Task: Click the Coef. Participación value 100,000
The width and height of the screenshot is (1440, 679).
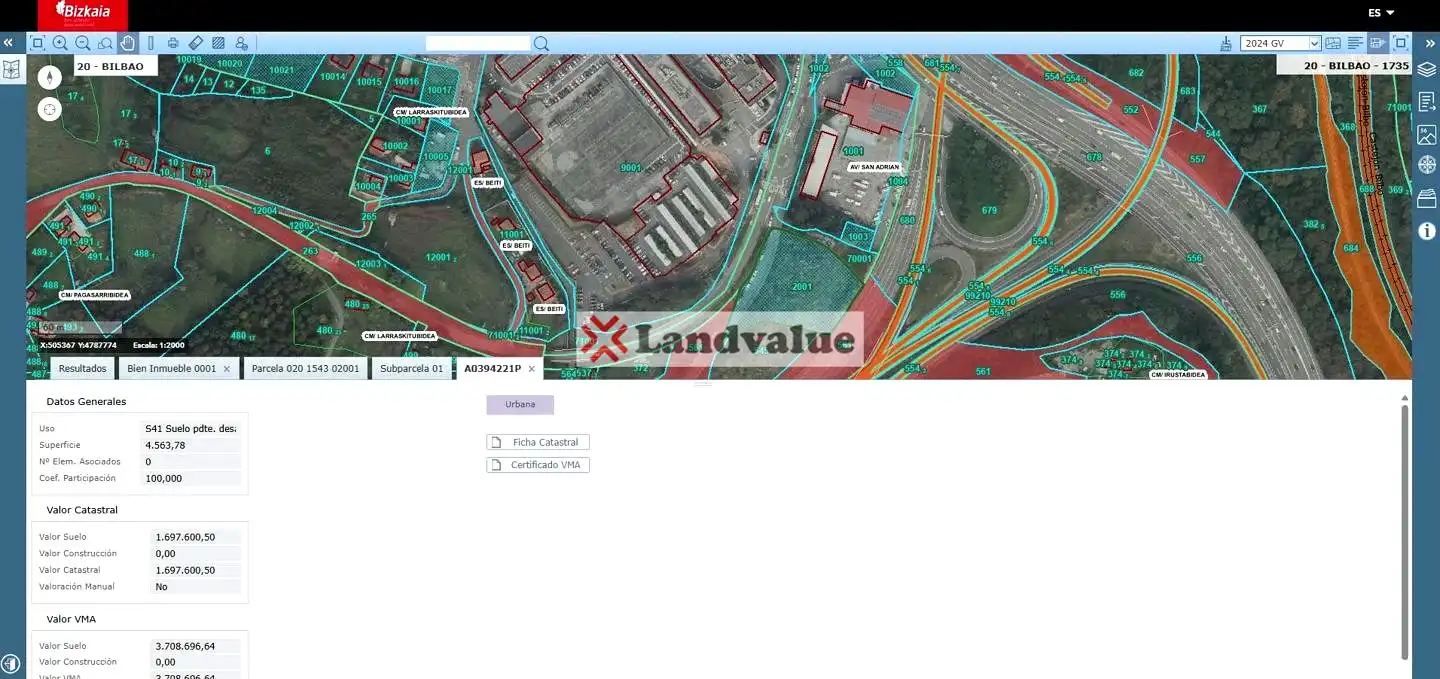Action: (191, 478)
